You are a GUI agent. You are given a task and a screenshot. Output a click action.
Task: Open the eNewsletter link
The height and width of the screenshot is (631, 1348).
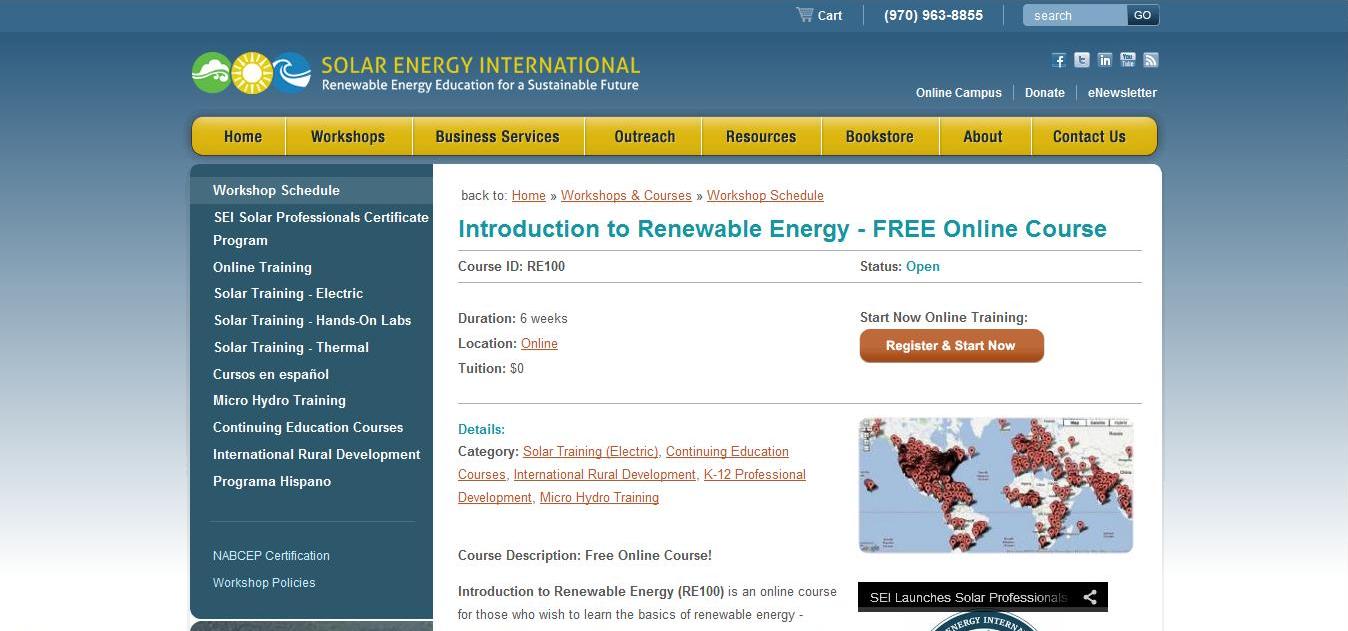click(1122, 93)
